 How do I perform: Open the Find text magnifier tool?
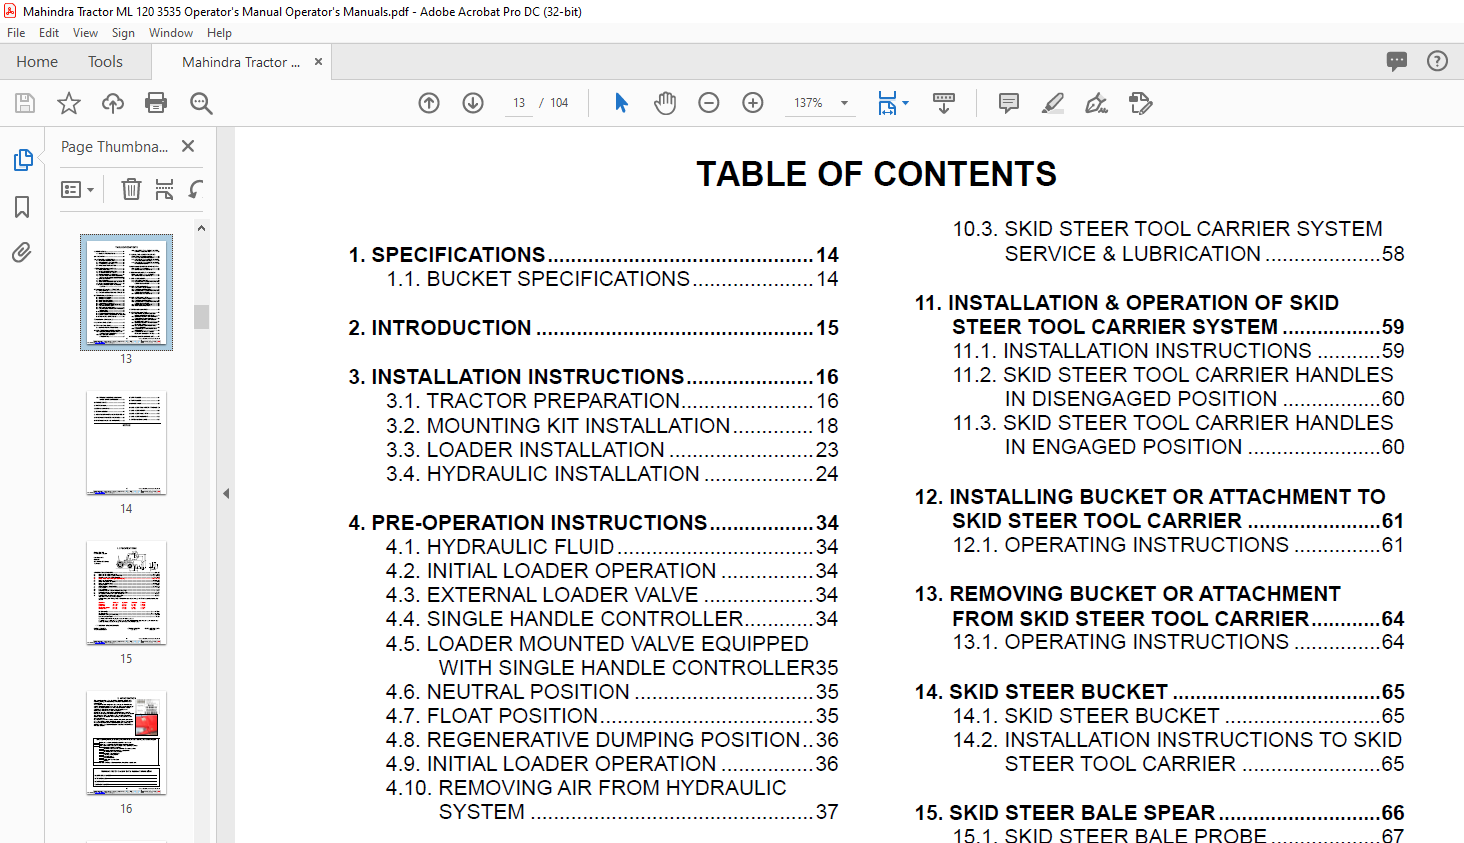tap(201, 103)
